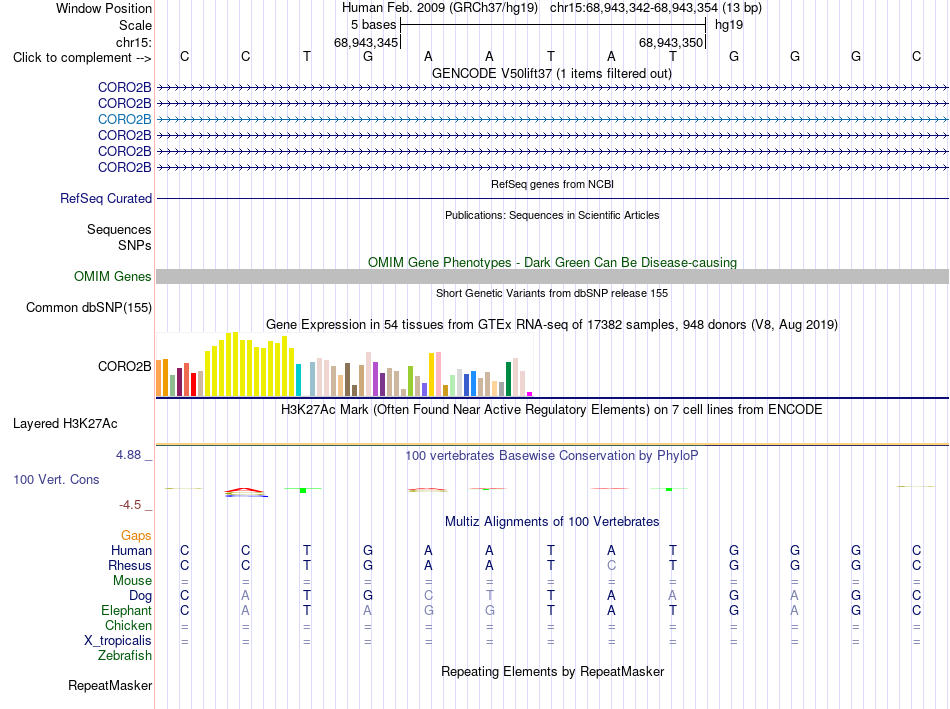Viewport: 950px width, 709px height.
Task: Click the Layered H3K27Ac track label
Action: (65, 424)
